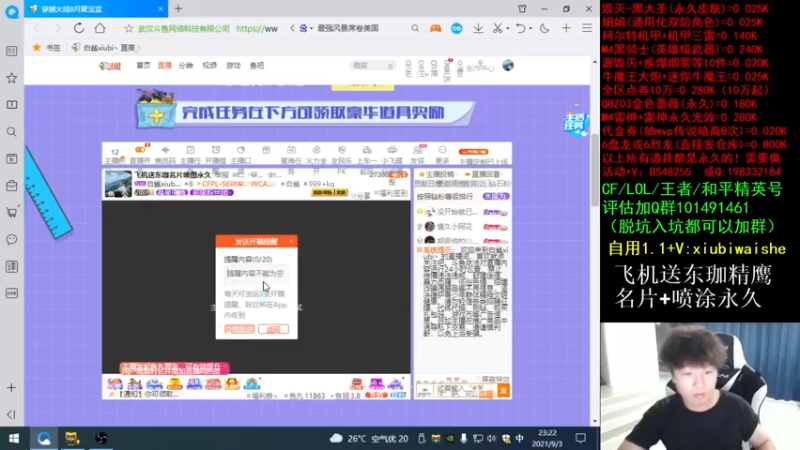Image resolution: width=800 pixels, height=450 pixels.
Task: Close the 发送开播提醒 dialog
Action: 291,241
